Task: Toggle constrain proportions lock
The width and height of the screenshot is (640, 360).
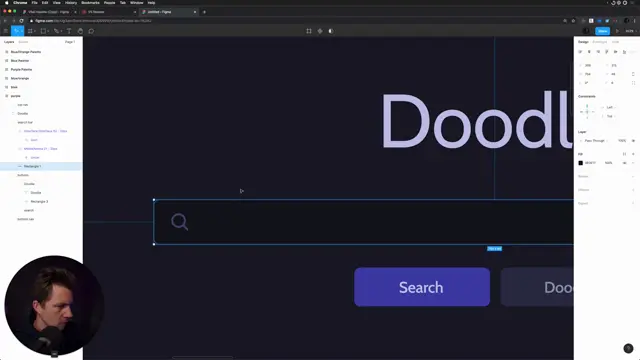Action: tap(633, 74)
